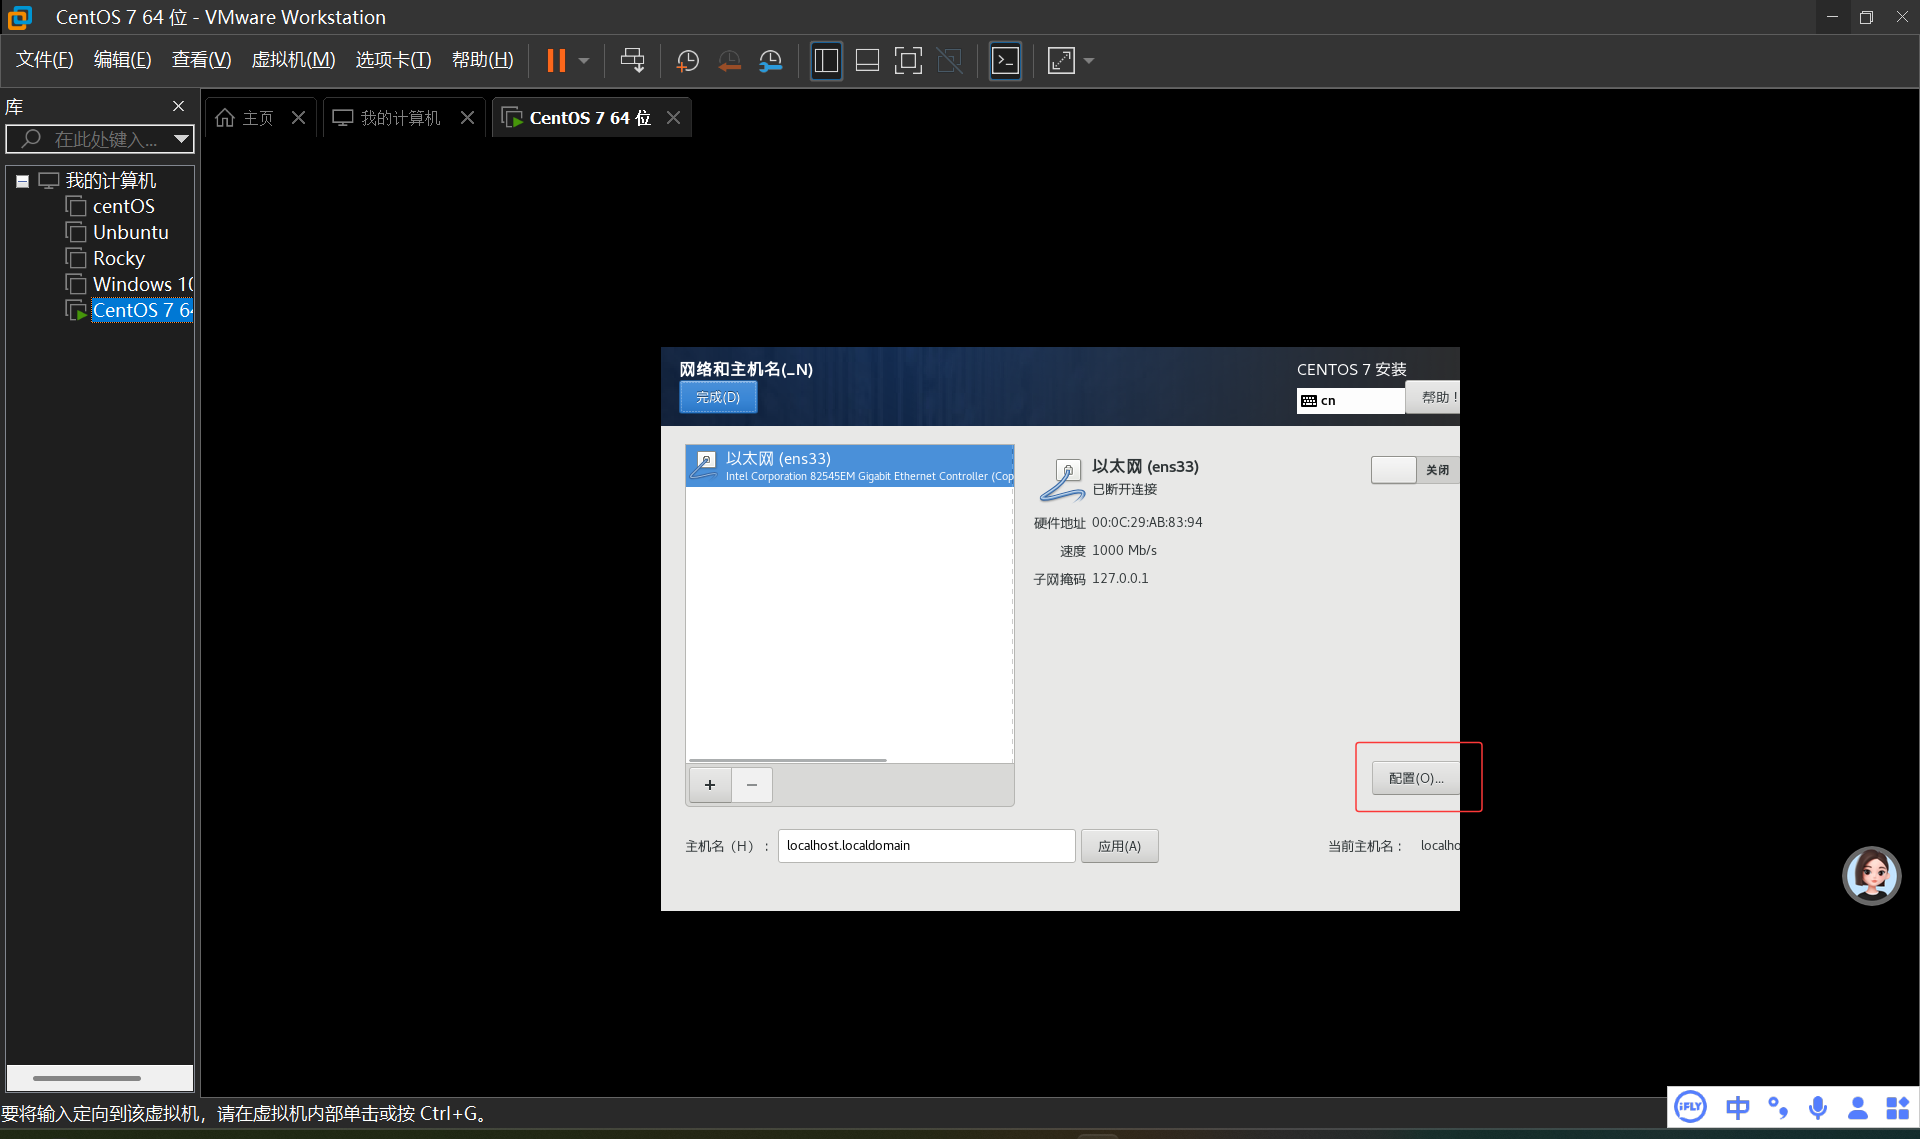Click the speed value 1000 Mb/s
This screenshot has height=1139, width=1920.
click(x=1124, y=550)
